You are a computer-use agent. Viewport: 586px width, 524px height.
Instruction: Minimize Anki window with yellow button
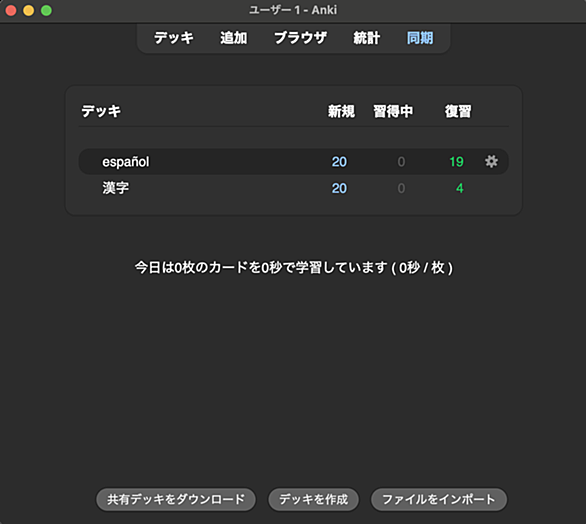click(29, 10)
